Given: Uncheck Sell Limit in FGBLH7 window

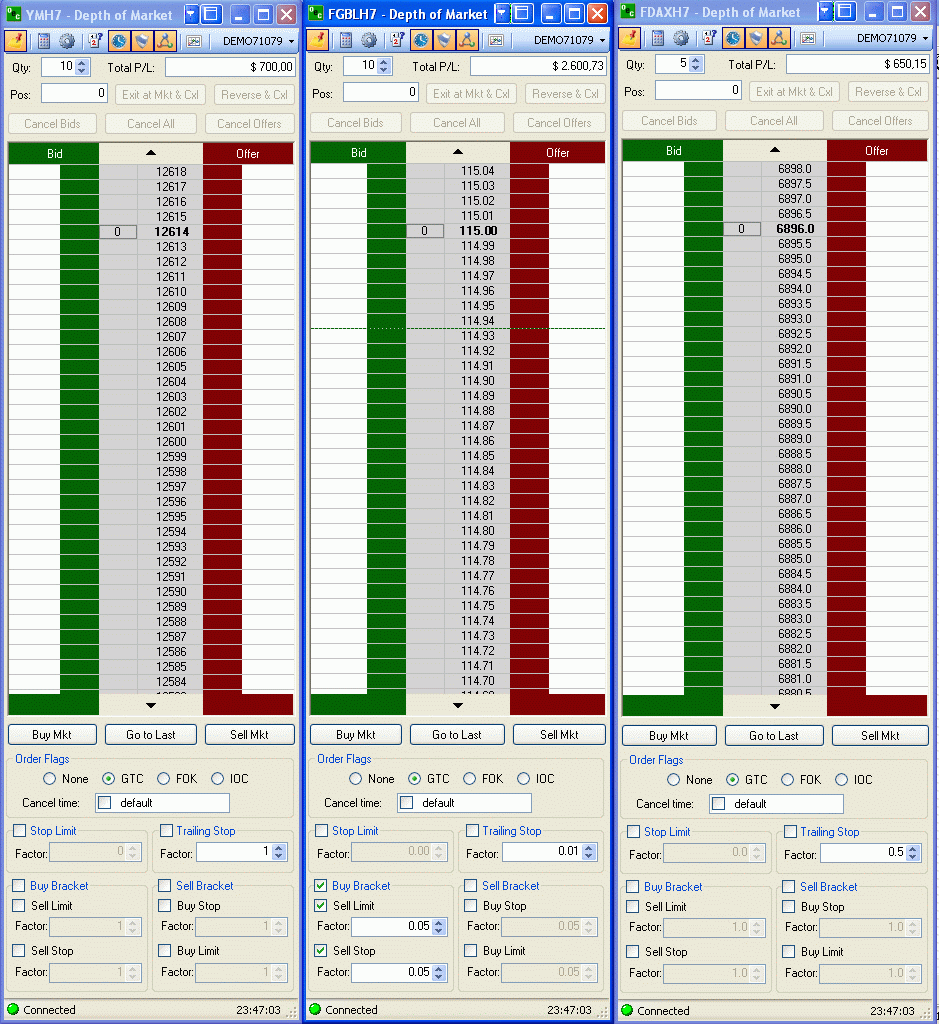Looking at the screenshot, I should coord(321,905).
